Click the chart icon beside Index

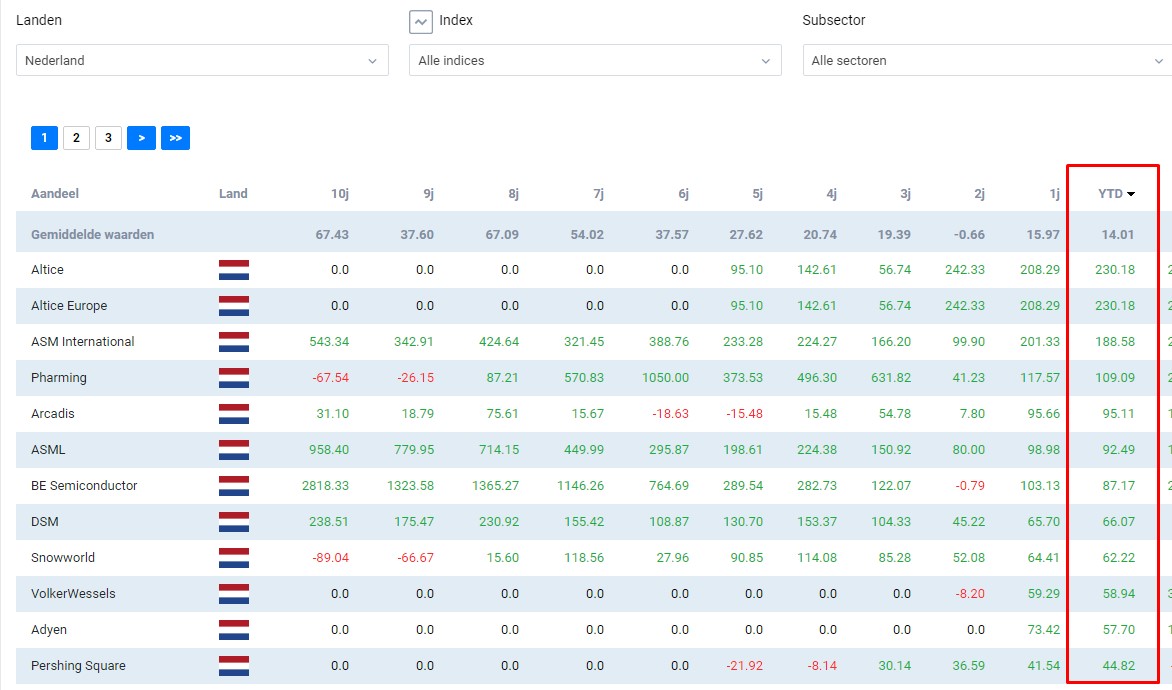421,22
